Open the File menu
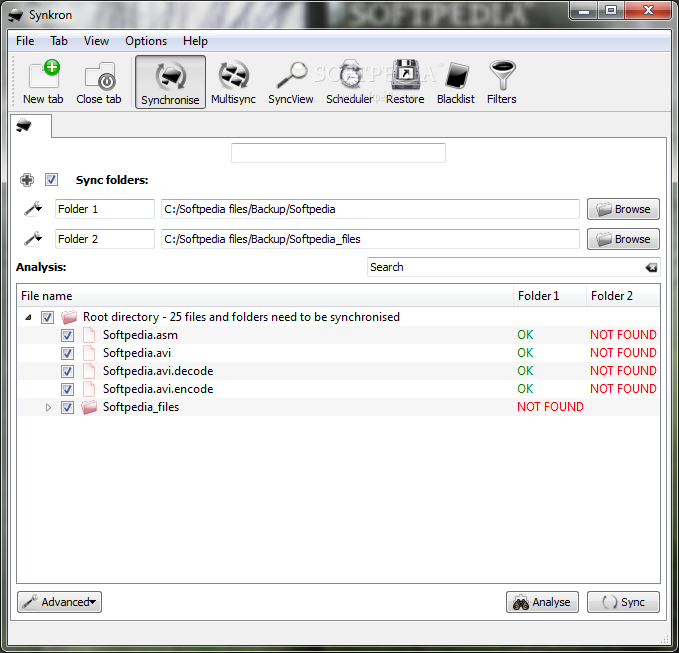 [x=25, y=41]
